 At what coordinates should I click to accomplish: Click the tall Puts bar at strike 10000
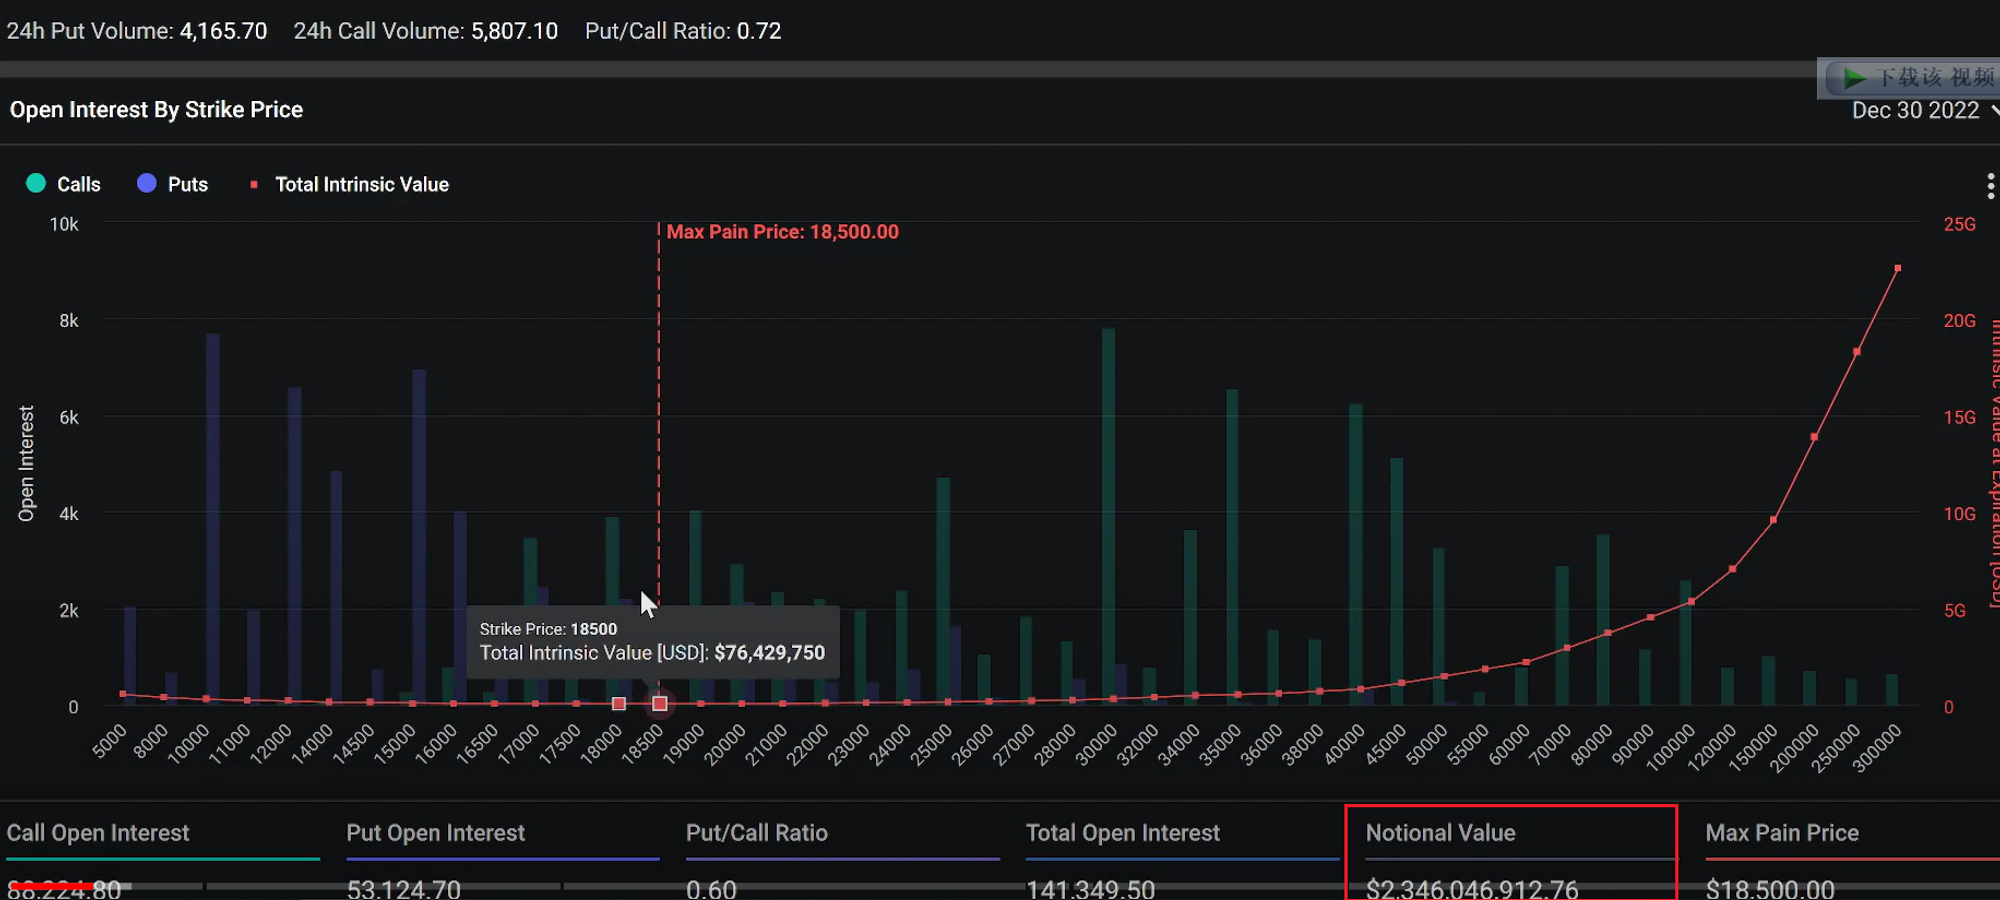[x=213, y=520]
